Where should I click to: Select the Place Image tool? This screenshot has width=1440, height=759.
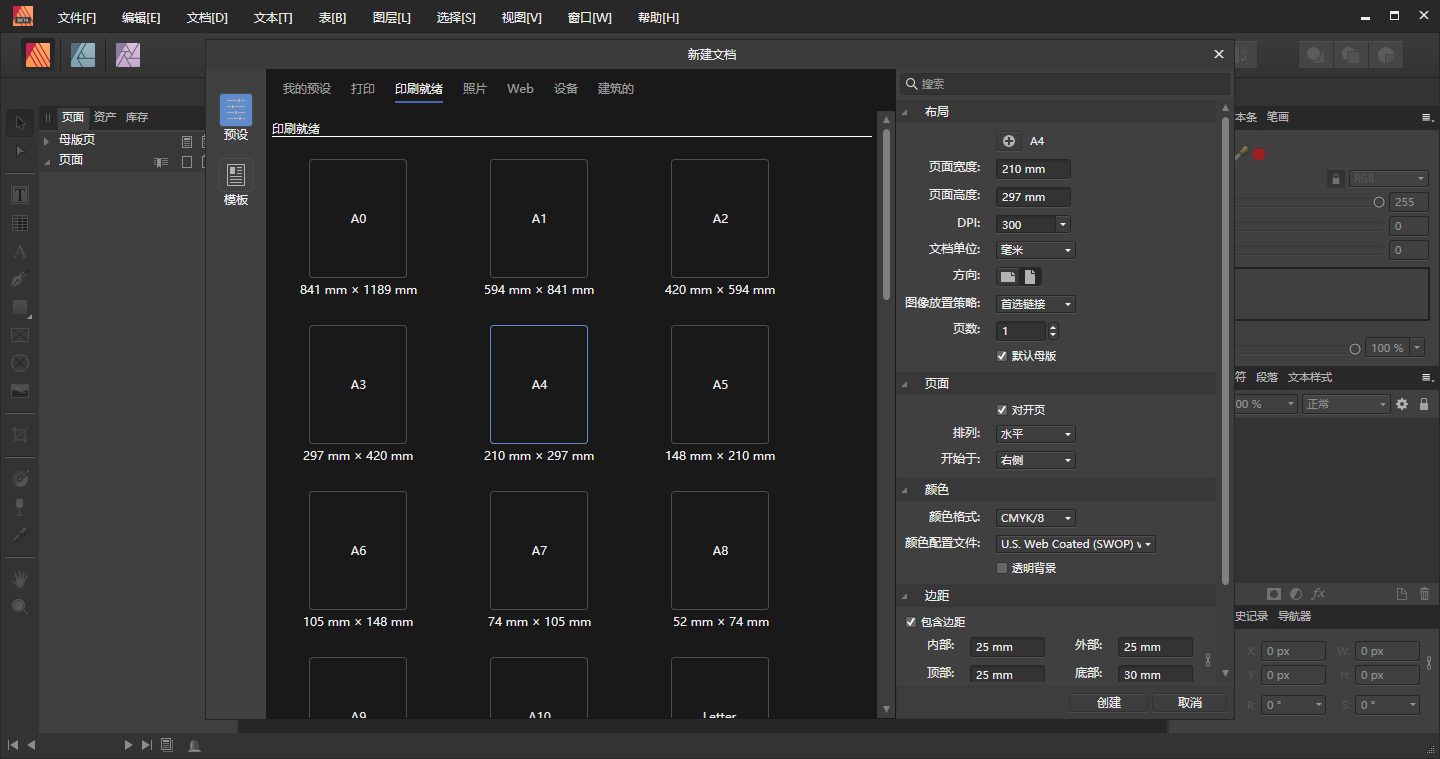[x=20, y=391]
